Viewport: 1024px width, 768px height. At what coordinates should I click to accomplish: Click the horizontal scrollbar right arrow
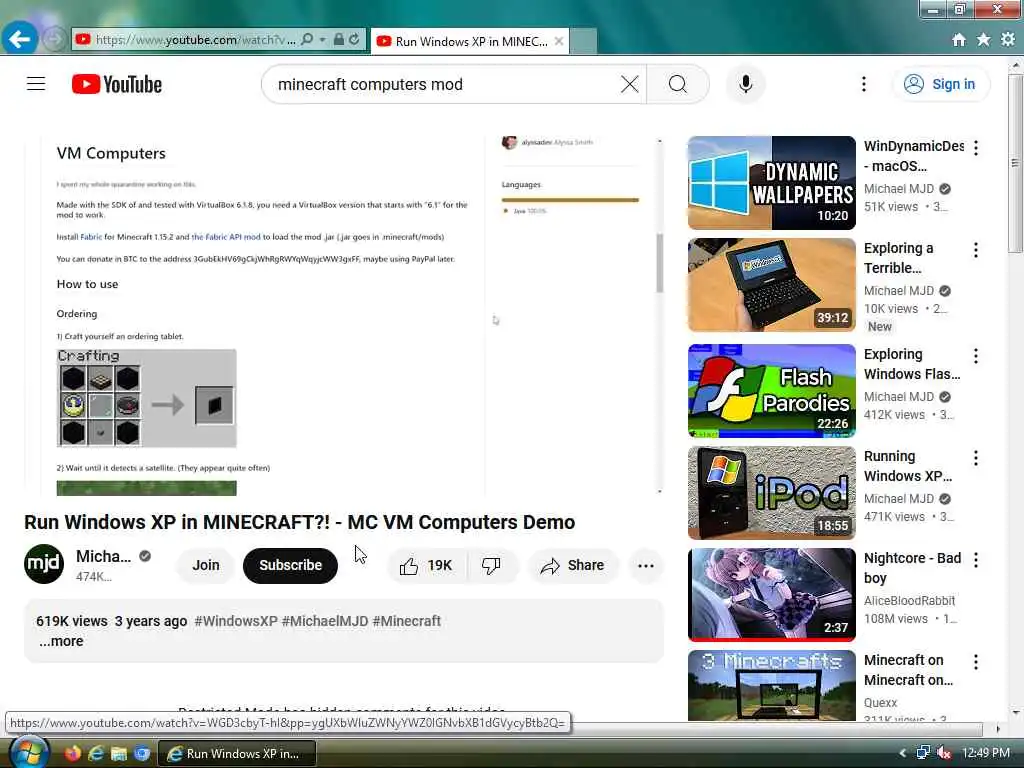[997, 729]
